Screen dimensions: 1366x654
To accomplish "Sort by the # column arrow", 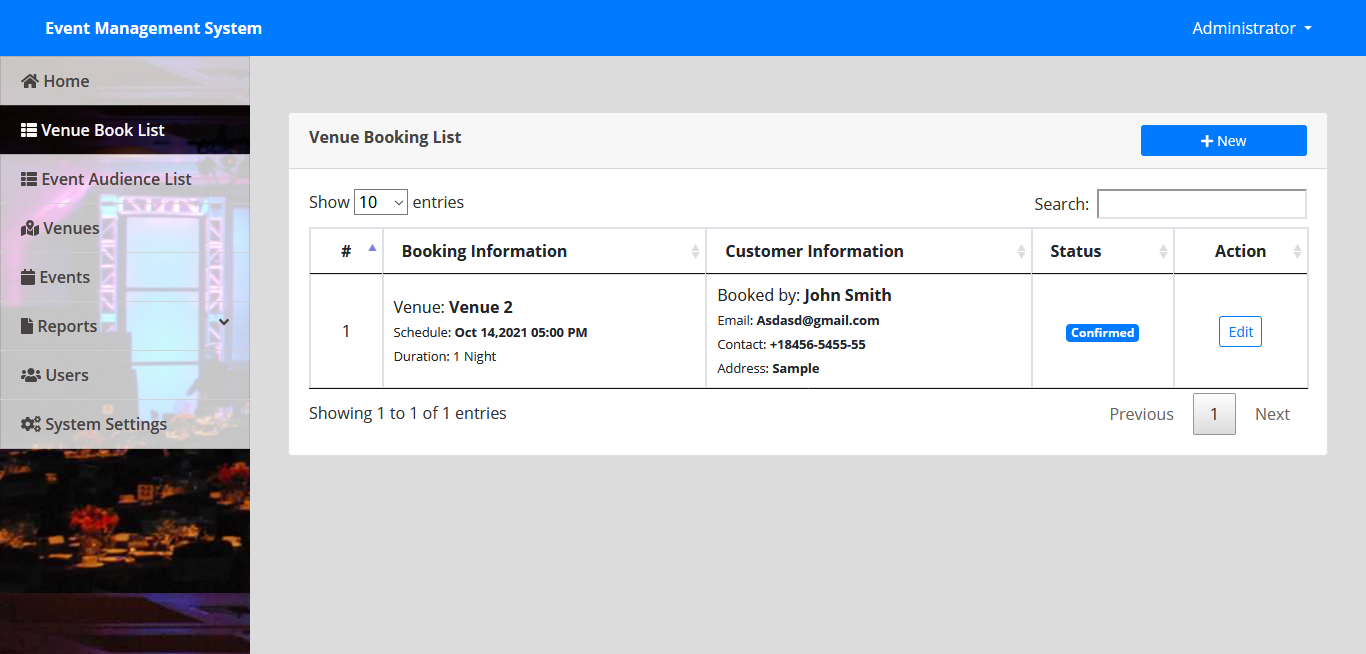I will click(x=373, y=247).
